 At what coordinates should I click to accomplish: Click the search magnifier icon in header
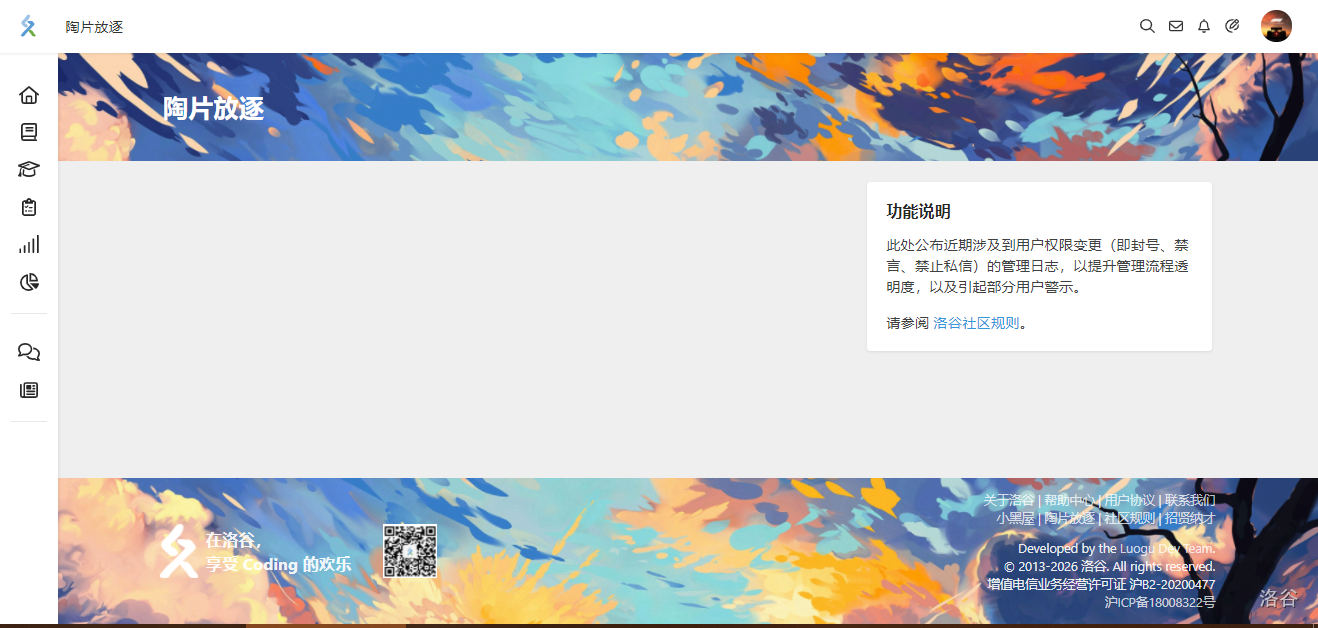click(1147, 26)
